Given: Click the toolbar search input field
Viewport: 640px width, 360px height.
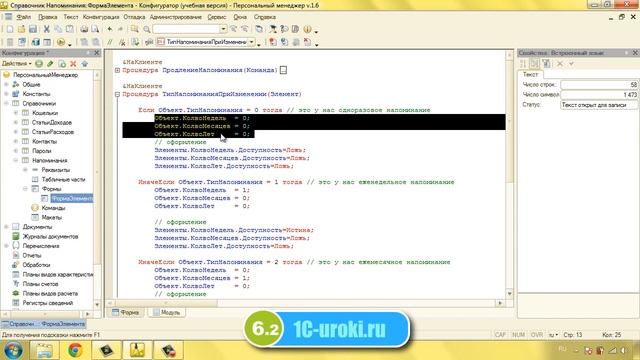Looking at the screenshot, I should [186, 29].
